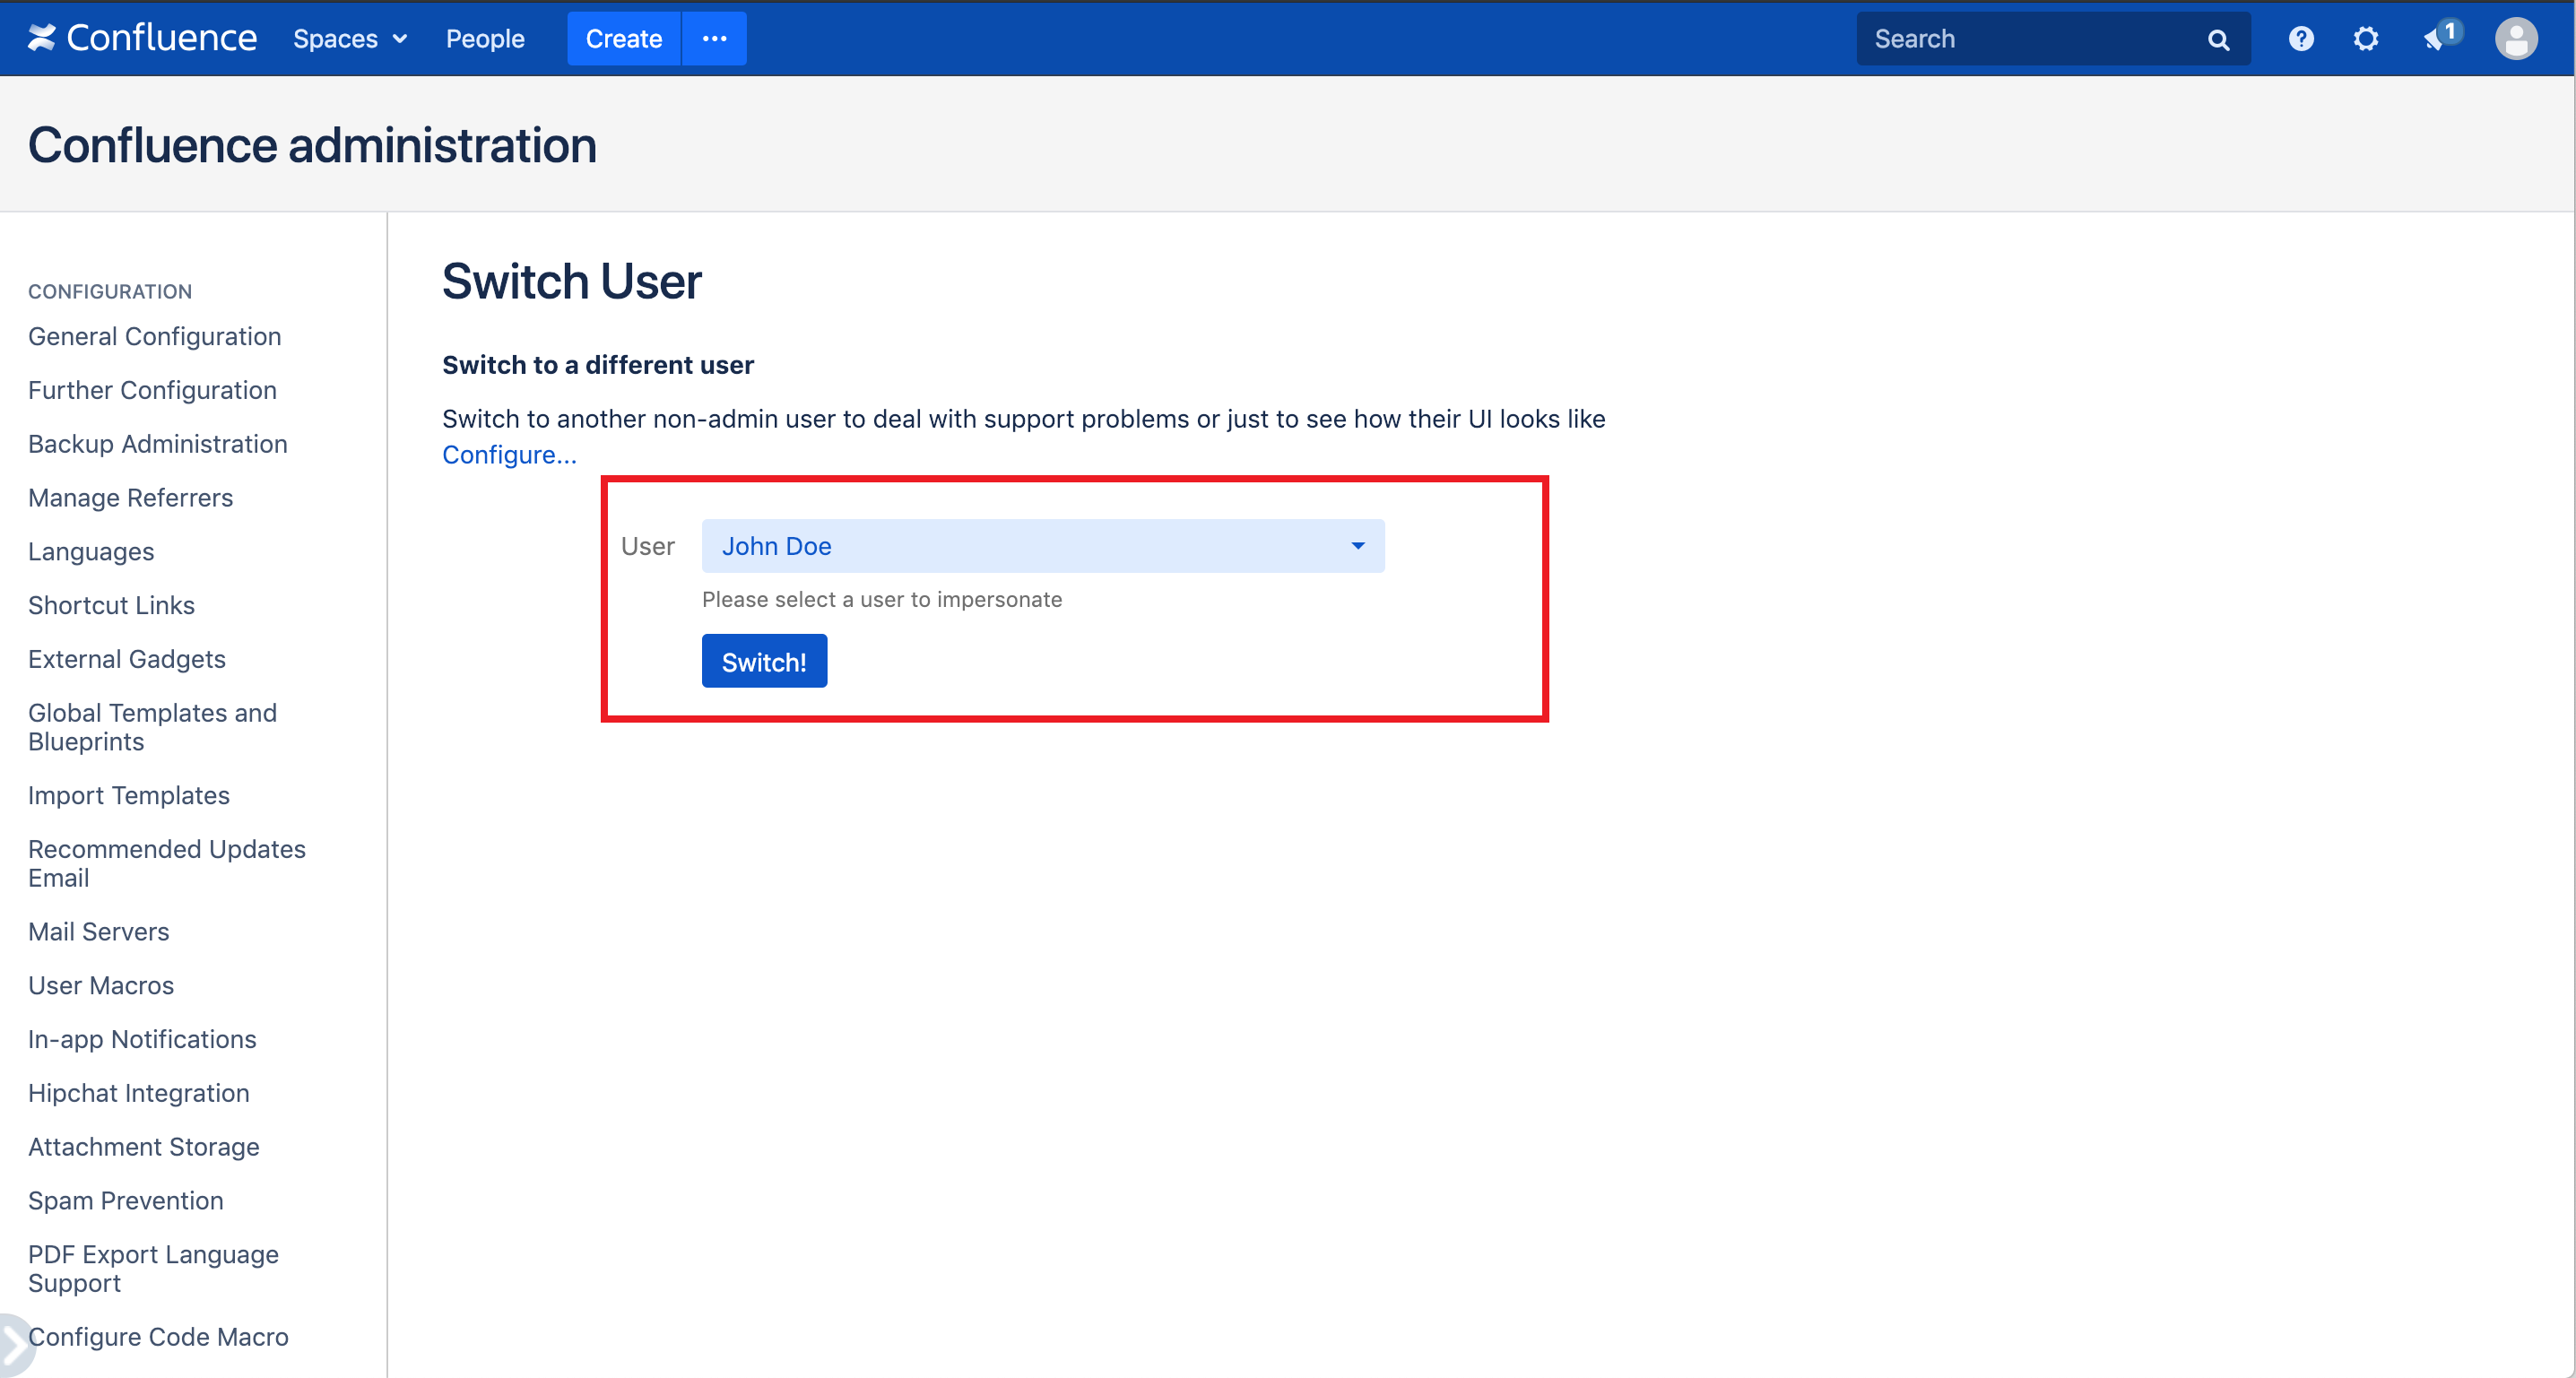
Task: Expand the John Doe user dropdown
Action: pyautogui.click(x=1043, y=546)
